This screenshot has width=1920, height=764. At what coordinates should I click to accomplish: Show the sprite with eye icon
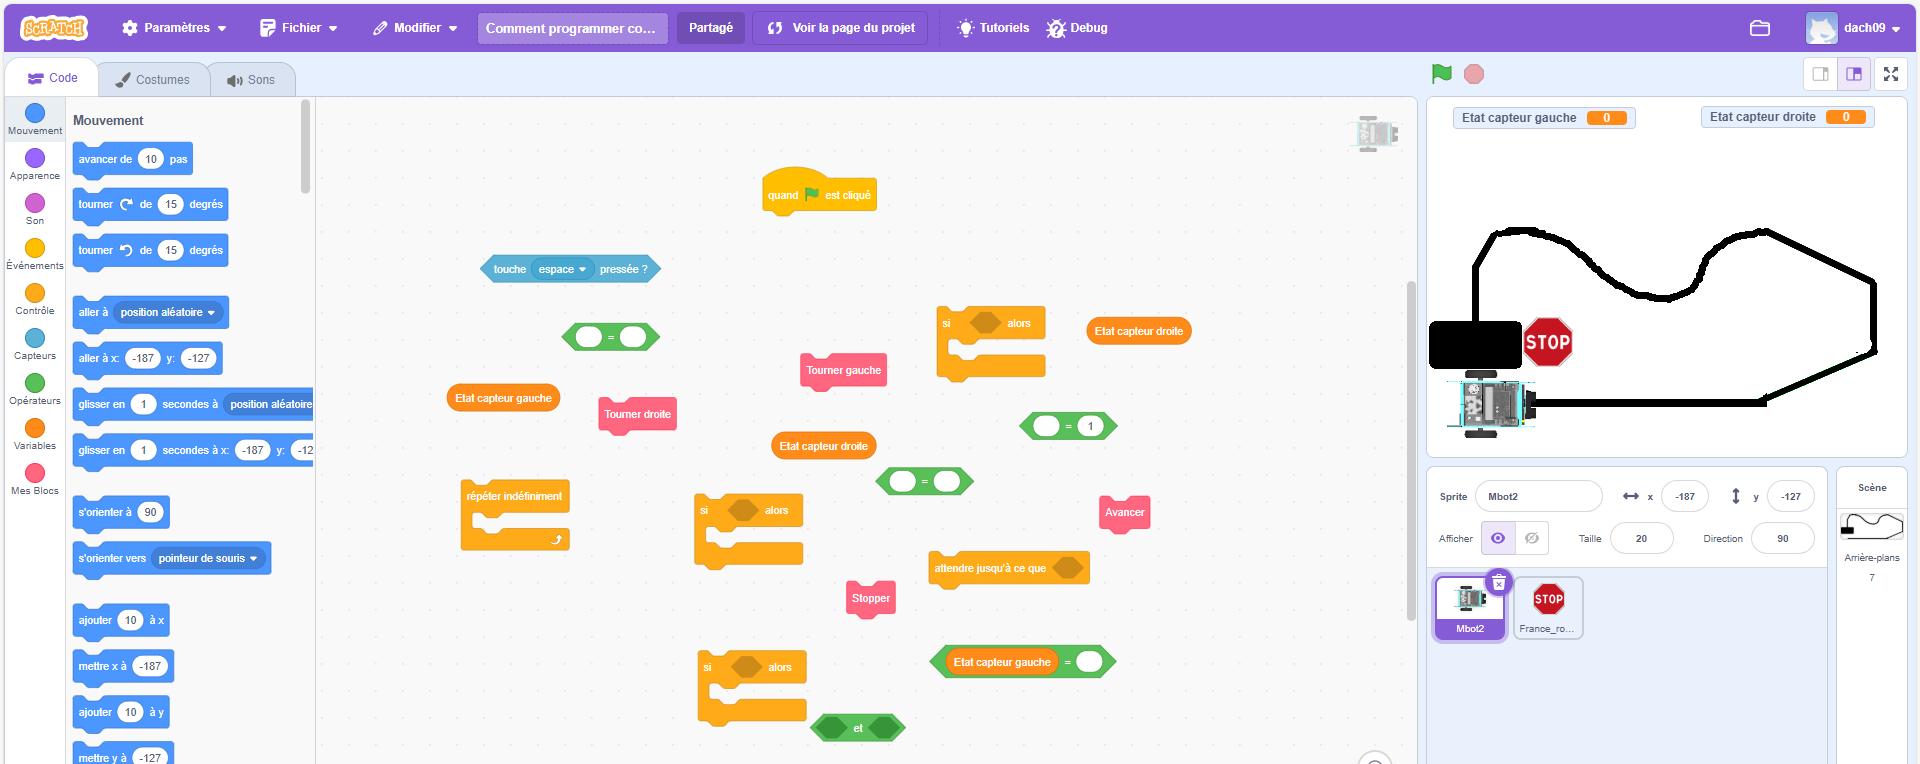tap(1497, 538)
